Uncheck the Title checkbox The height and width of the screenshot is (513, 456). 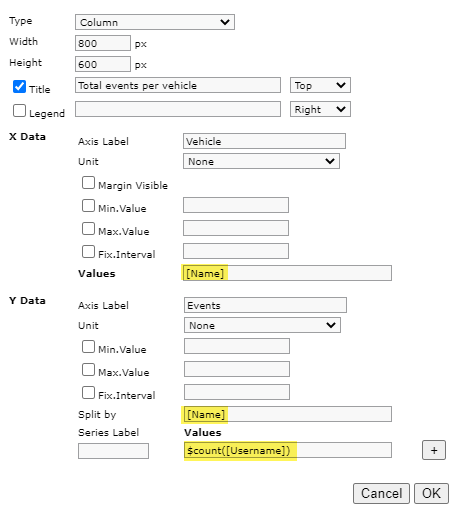pyautogui.click(x=19, y=87)
